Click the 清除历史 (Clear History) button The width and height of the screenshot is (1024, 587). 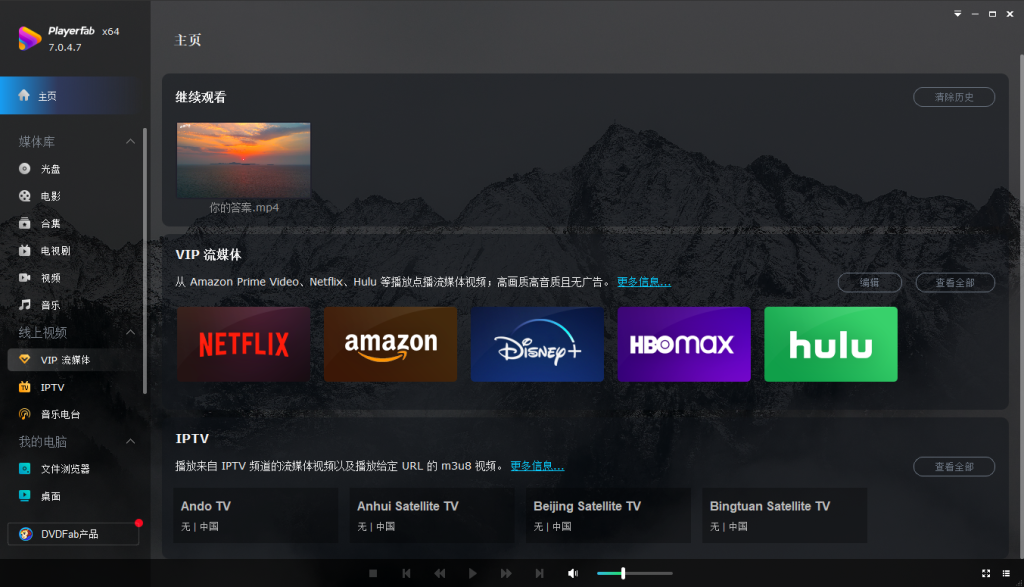(x=952, y=97)
